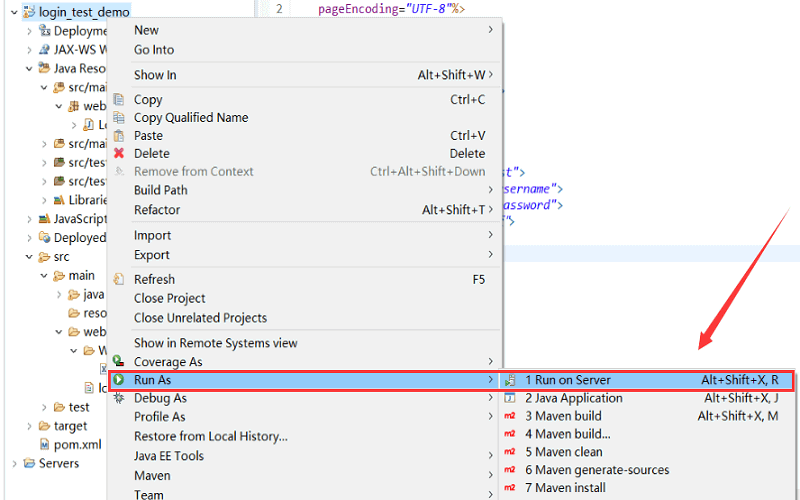The height and width of the screenshot is (500, 800).
Task: Expand the Servers node
Action: pyautogui.click(x=14, y=464)
